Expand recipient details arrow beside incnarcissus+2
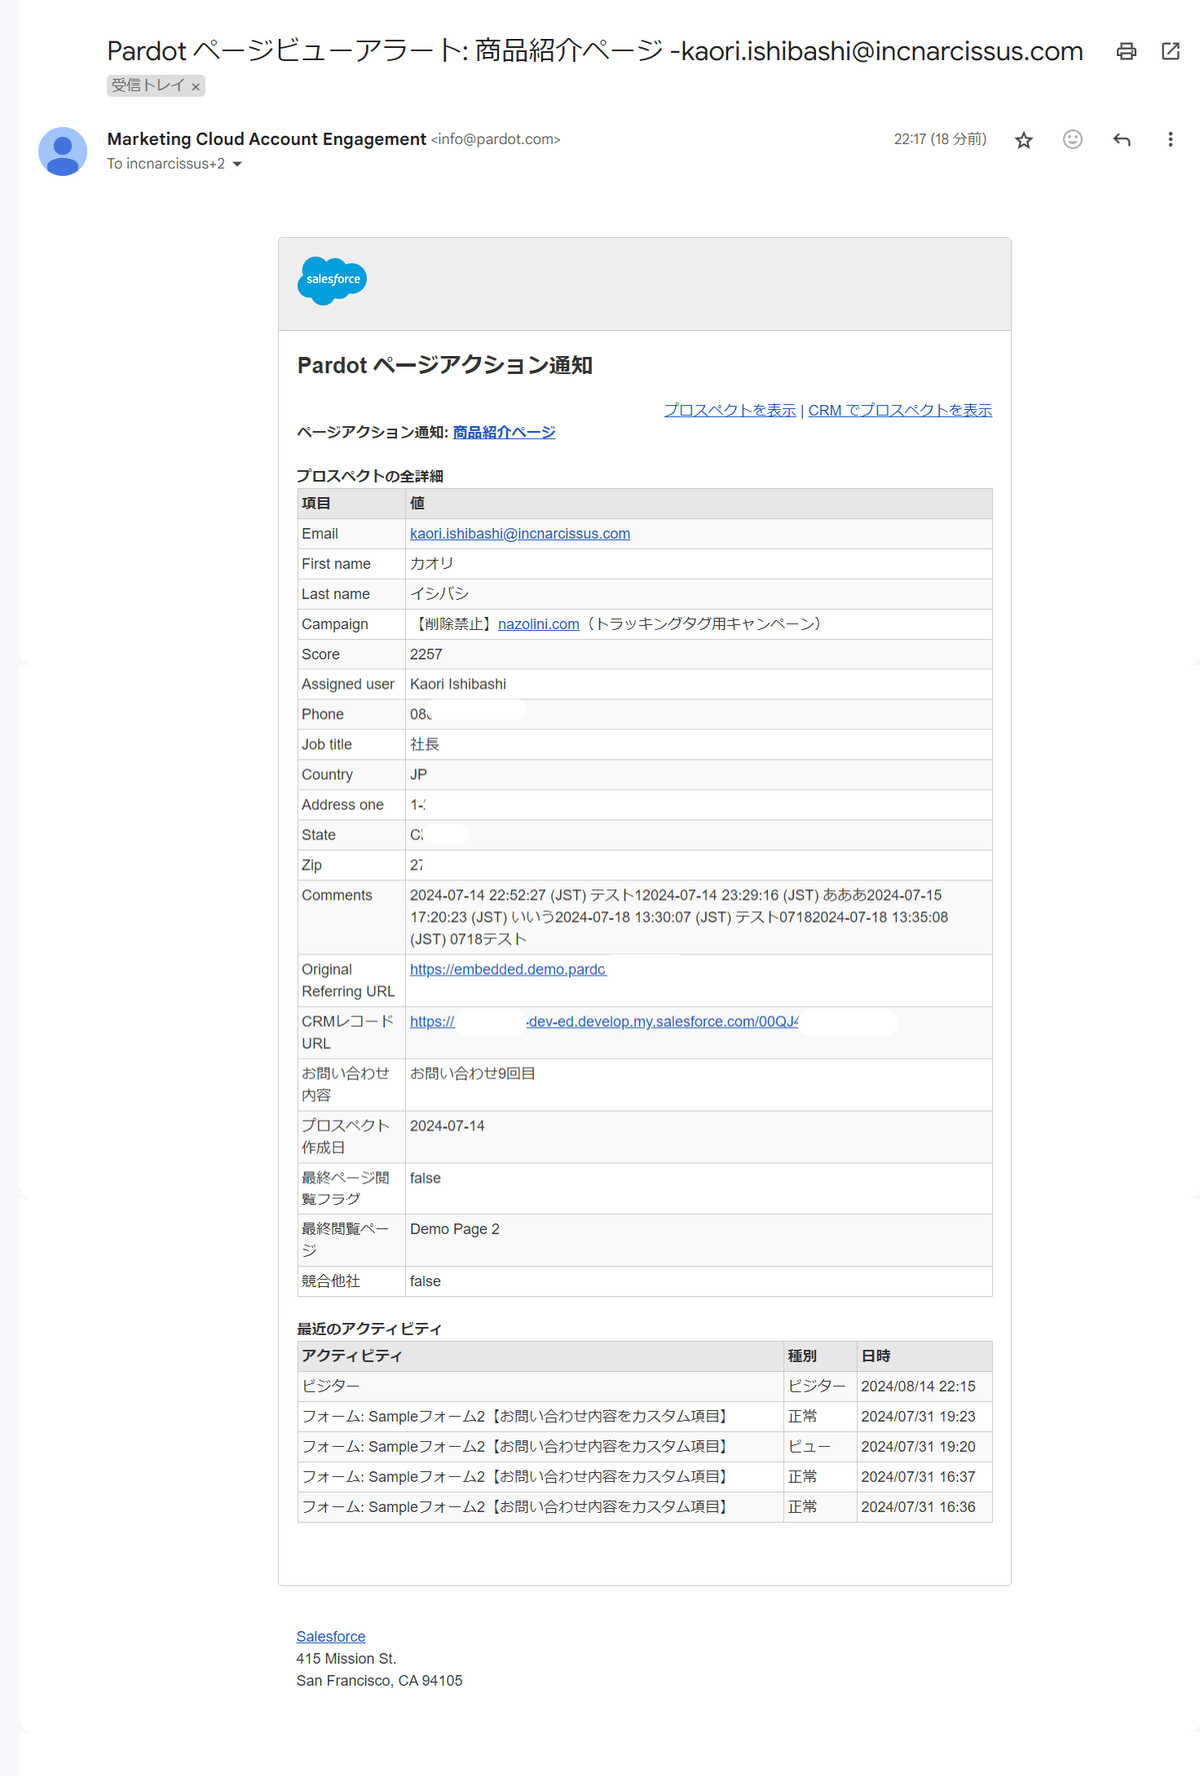Screen dimensions: 1200x1776 pos(237,164)
